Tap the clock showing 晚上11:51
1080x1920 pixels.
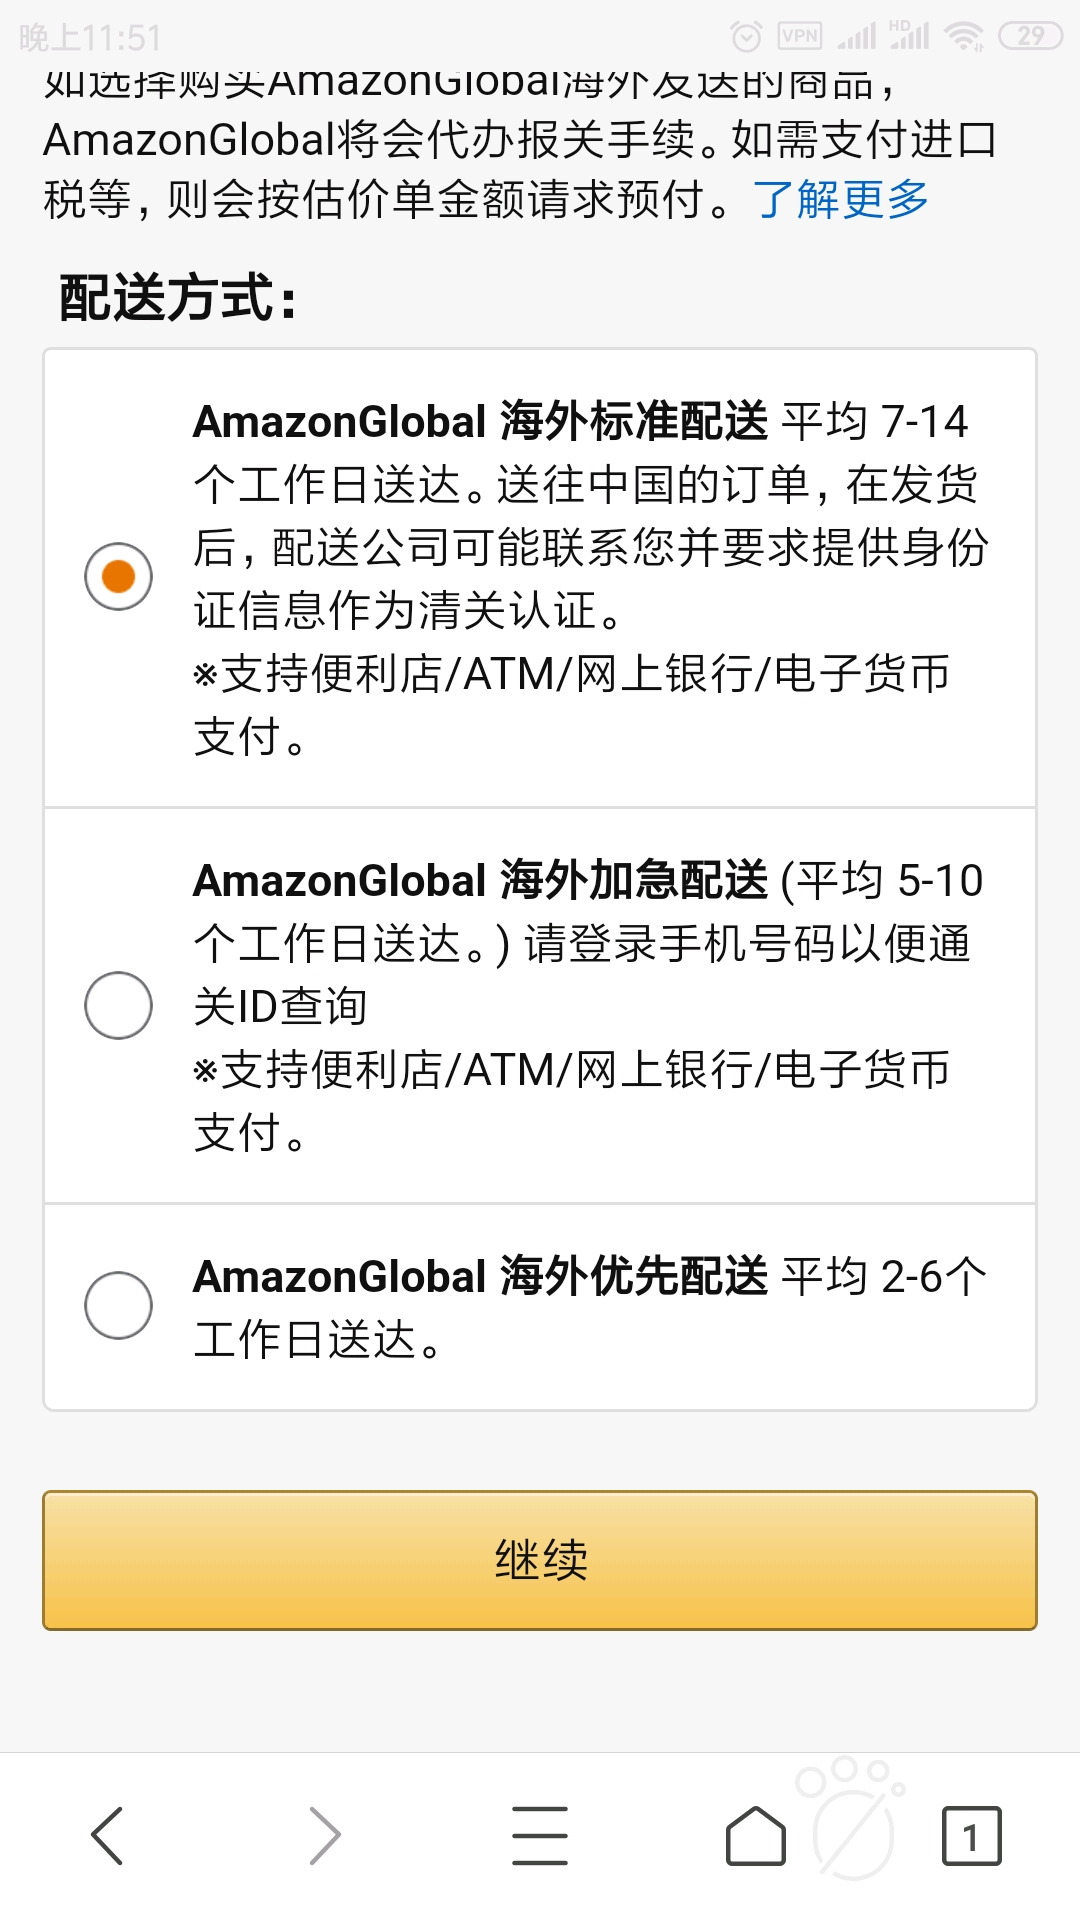90,38
